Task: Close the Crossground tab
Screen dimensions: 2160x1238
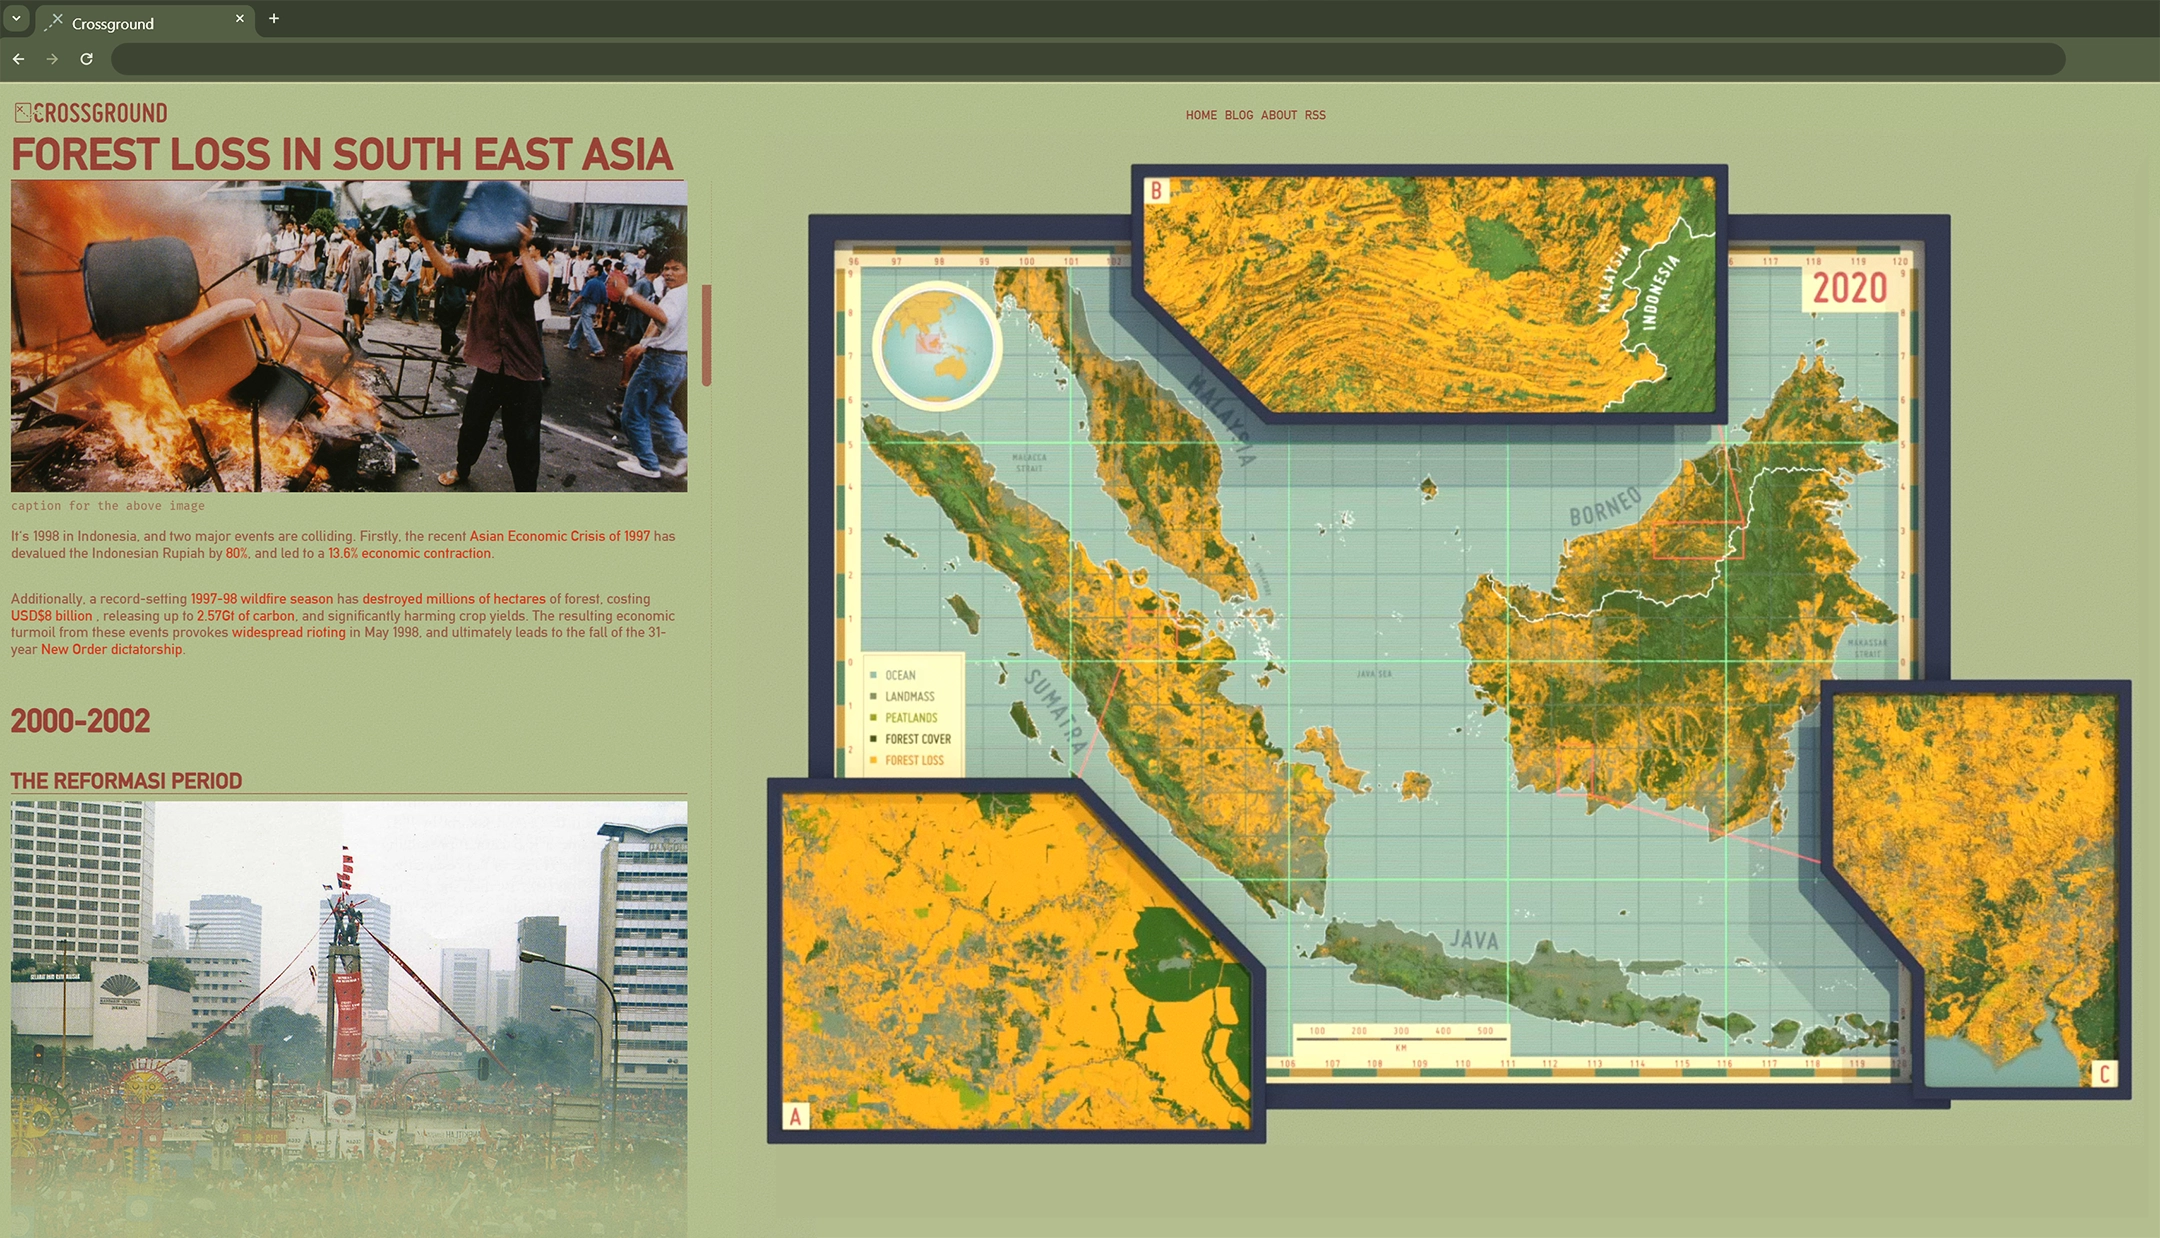Action: [x=240, y=19]
